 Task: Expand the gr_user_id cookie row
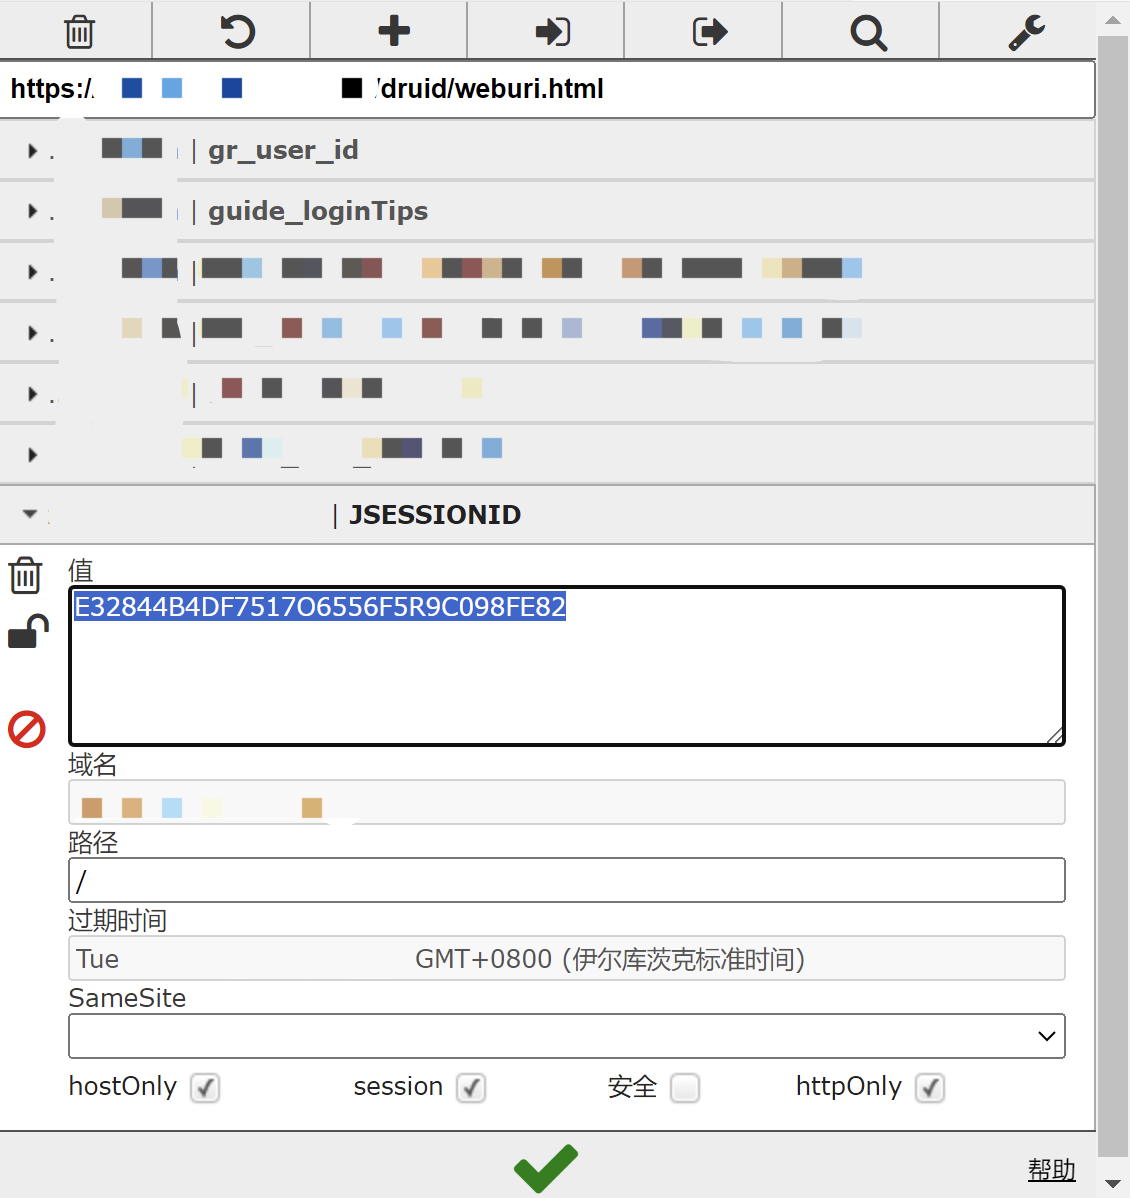click(x=33, y=151)
